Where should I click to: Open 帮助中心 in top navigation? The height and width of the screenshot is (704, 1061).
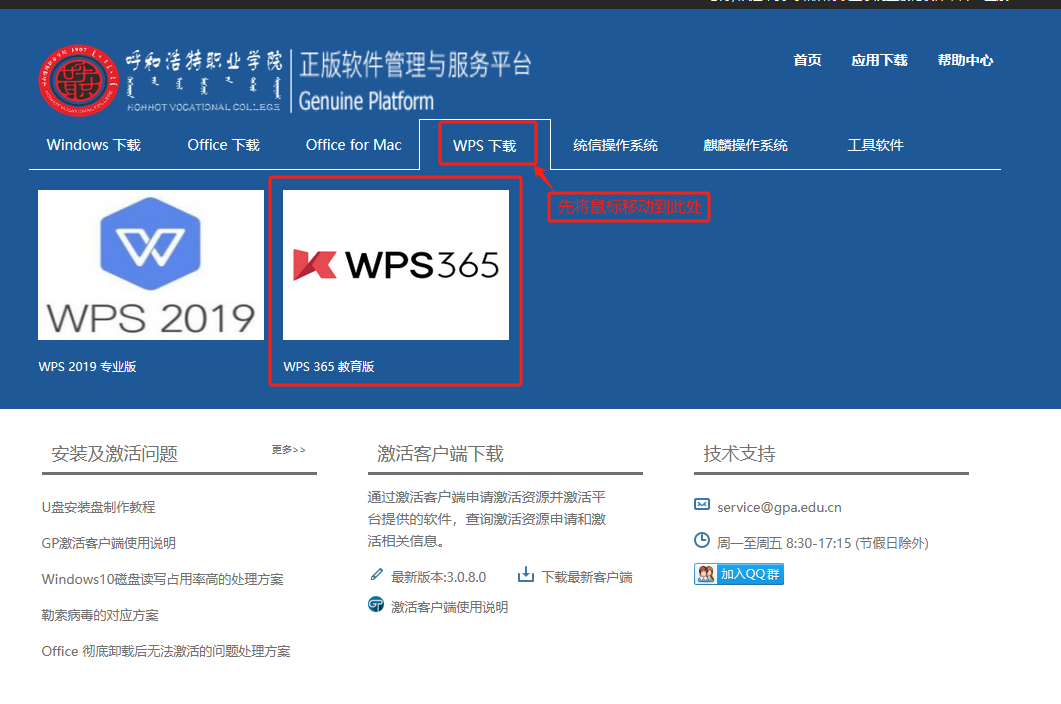(x=965, y=60)
